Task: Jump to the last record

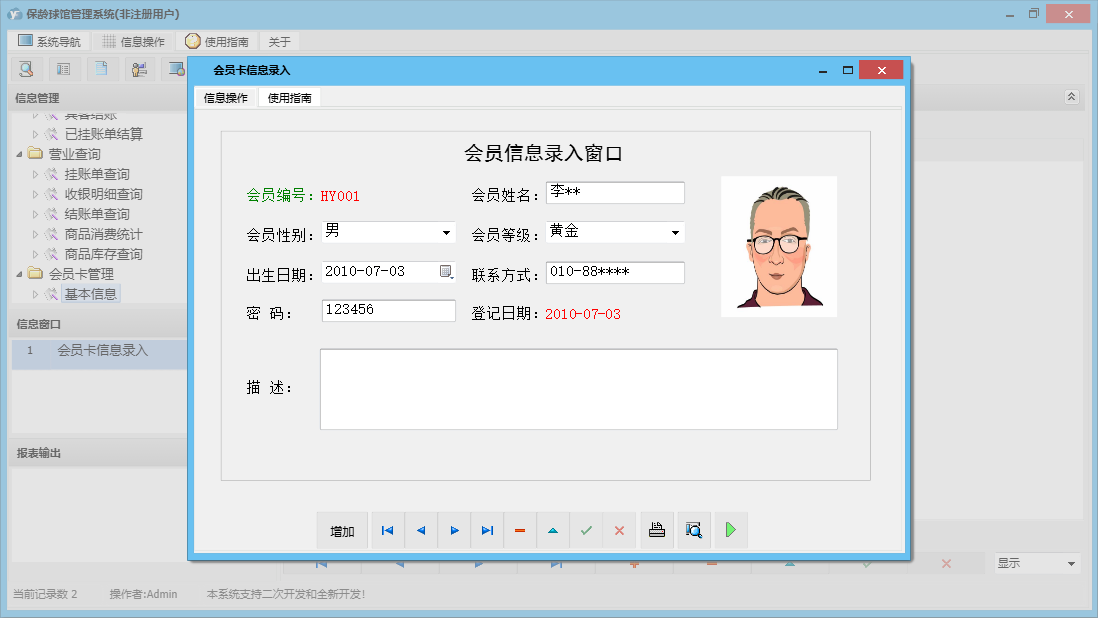Action: [x=487, y=530]
